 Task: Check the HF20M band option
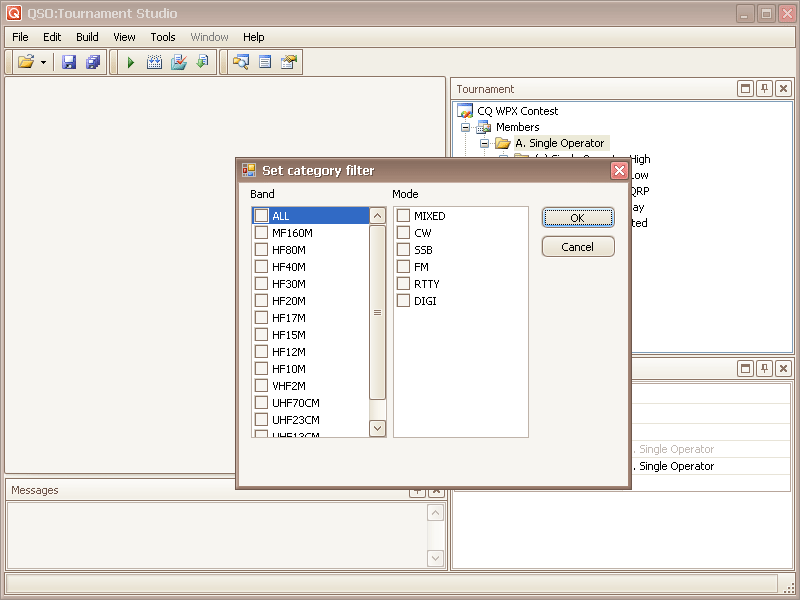point(261,301)
